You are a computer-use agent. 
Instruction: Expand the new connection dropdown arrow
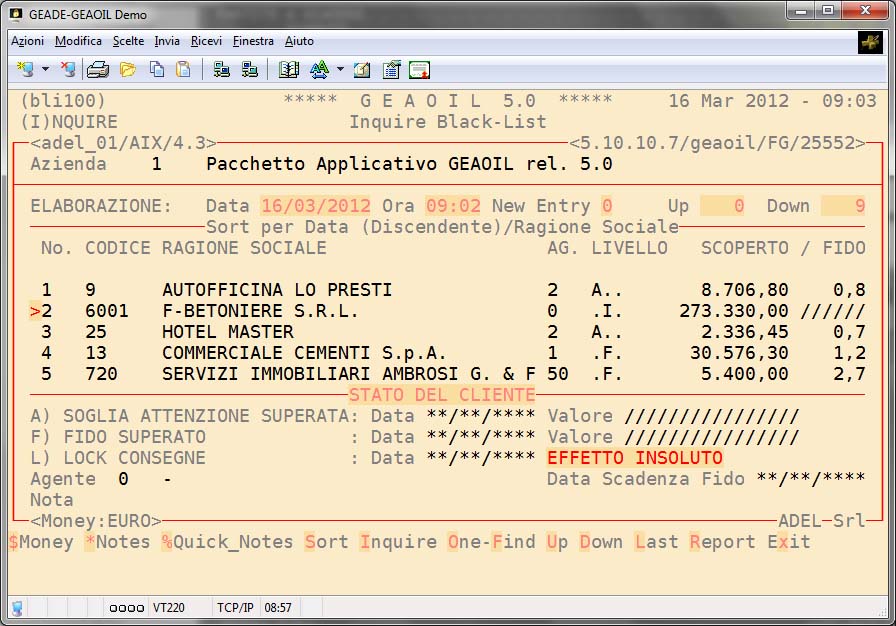[45, 69]
